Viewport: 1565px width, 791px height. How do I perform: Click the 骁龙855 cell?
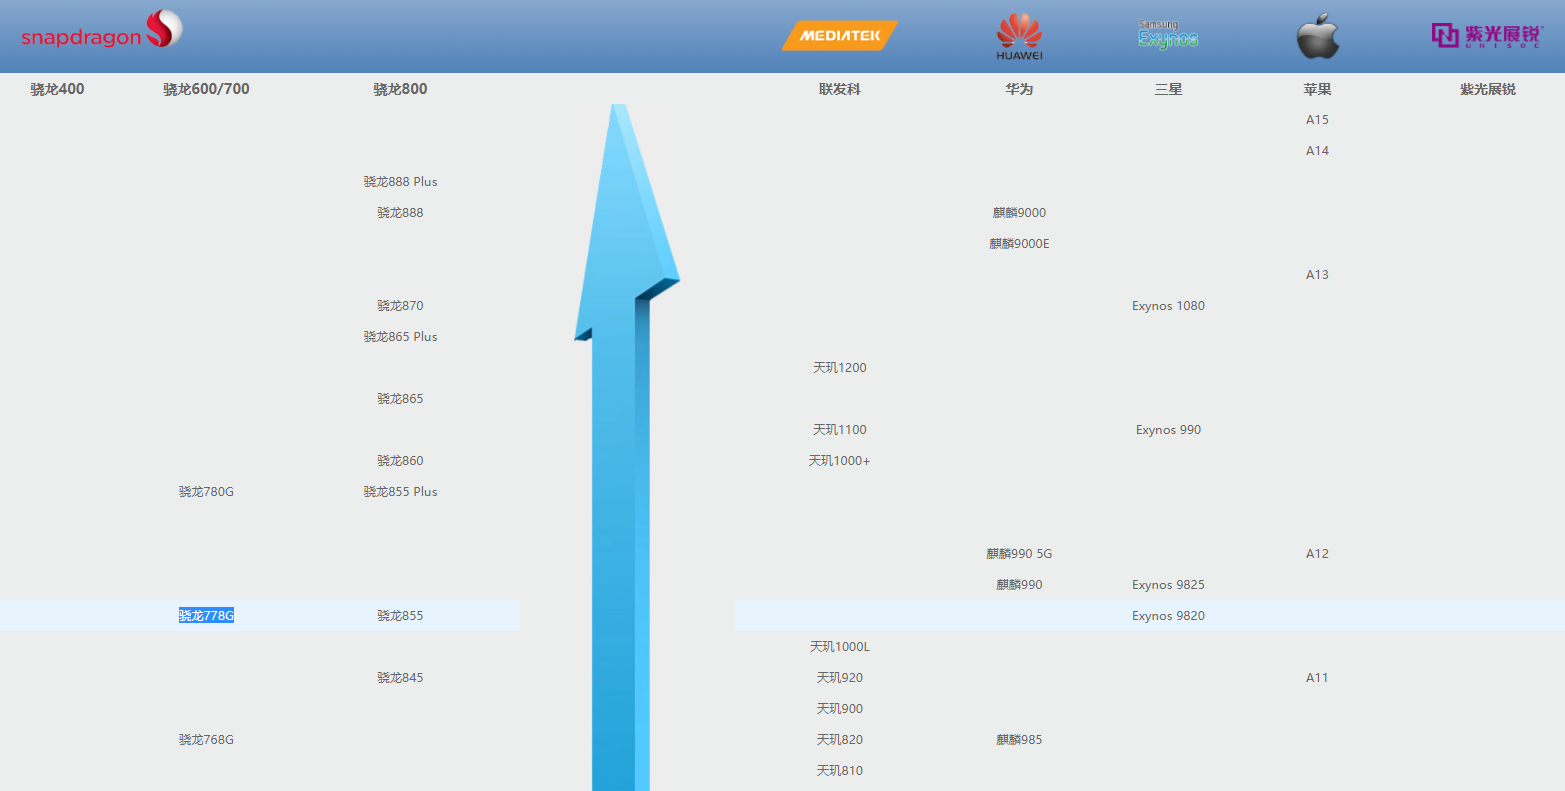400,616
